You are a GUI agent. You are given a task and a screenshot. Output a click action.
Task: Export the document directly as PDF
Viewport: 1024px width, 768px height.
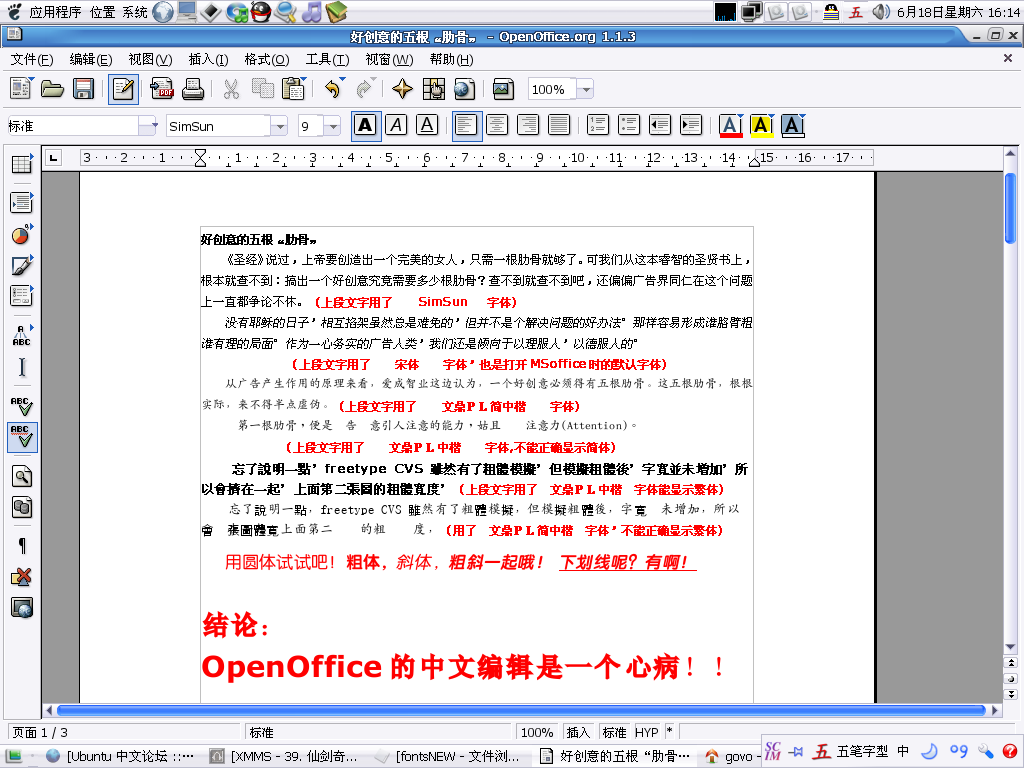click(161, 89)
